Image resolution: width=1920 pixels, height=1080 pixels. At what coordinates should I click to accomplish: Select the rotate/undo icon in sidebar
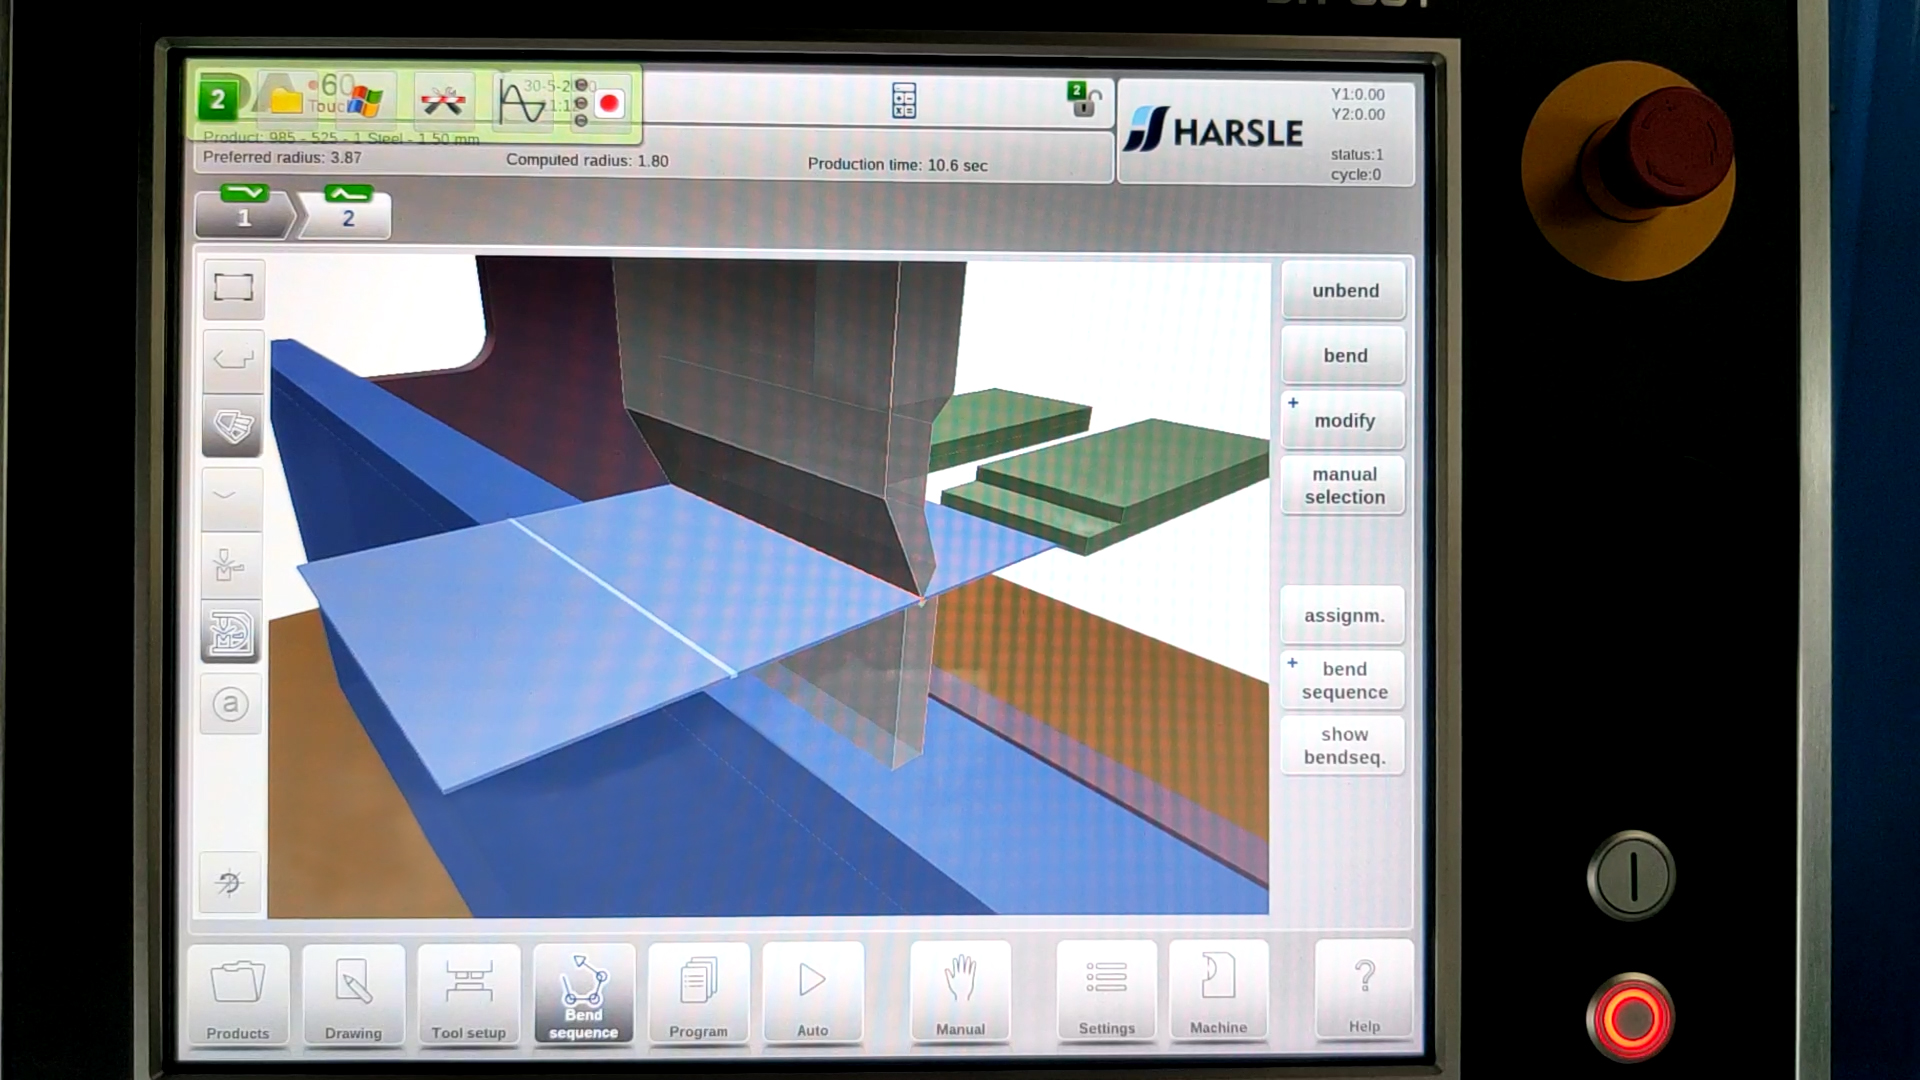(231, 884)
